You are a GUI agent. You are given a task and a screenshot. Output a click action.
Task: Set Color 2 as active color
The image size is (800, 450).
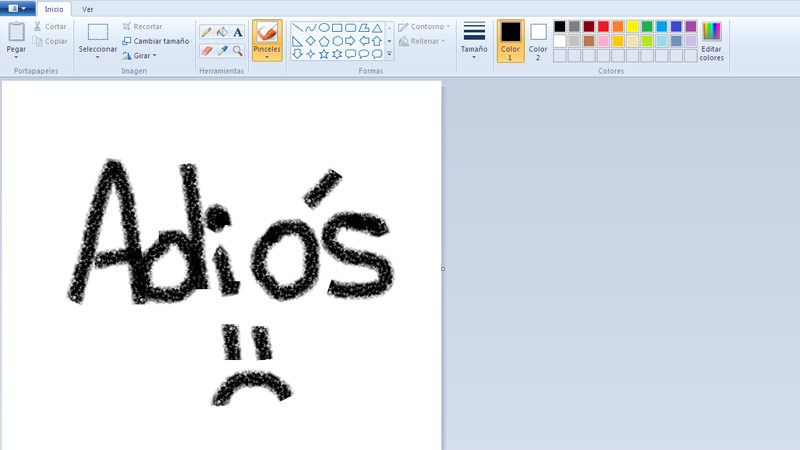pyautogui.click(x=538, y=40)
